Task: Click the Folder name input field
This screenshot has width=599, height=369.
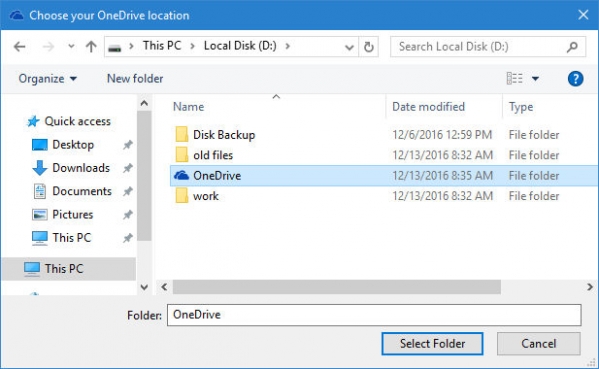Action: pyautogui.click(x=374, y=315)
